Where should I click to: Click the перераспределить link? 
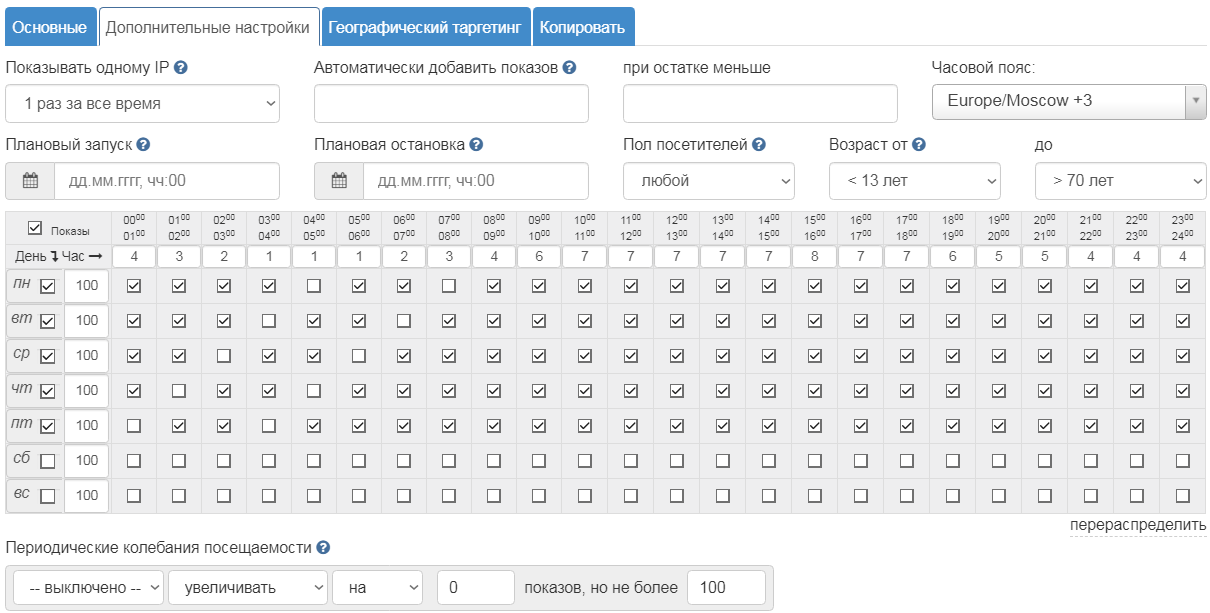(1137, 525)
